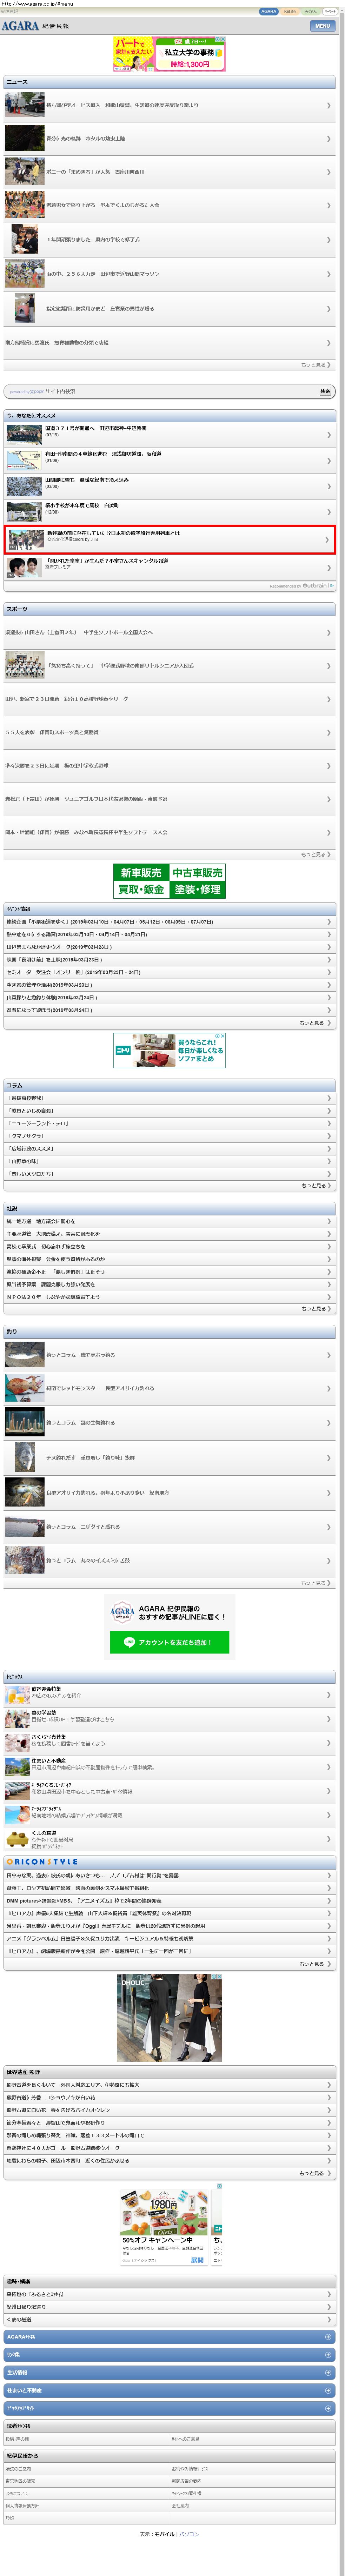Screen dimensions: 345x2576
Task: Open chevron on 印南町スポーツ賞 row
Action: [328, 733]
